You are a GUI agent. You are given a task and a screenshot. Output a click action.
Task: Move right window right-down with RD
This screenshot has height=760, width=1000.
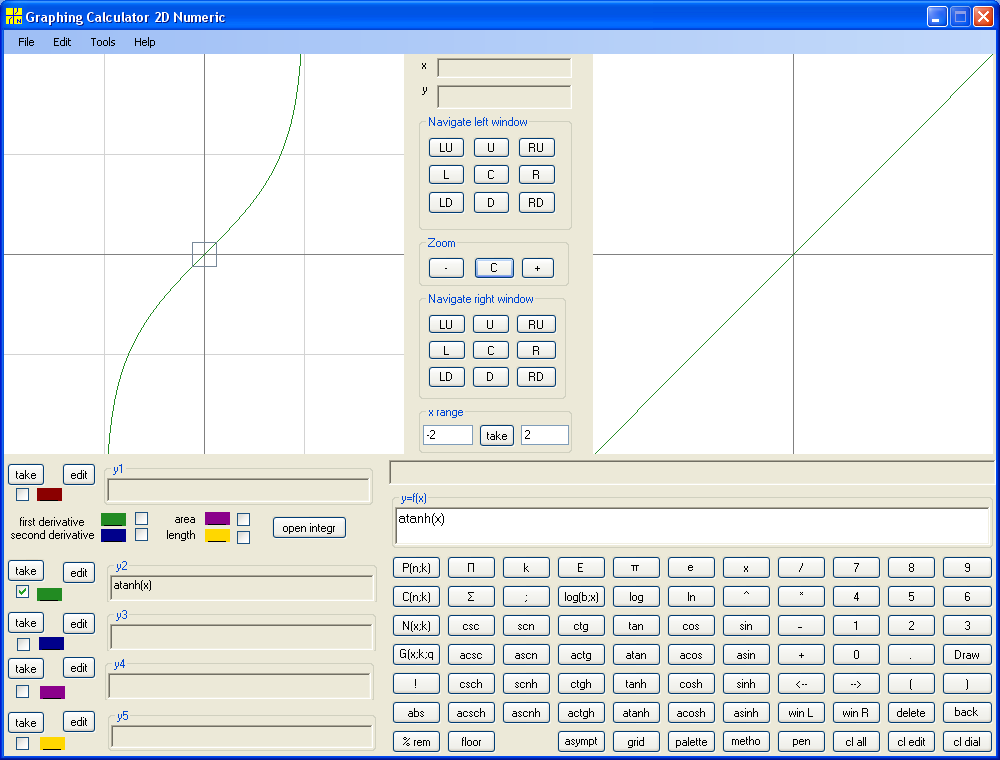coord(536,377)
